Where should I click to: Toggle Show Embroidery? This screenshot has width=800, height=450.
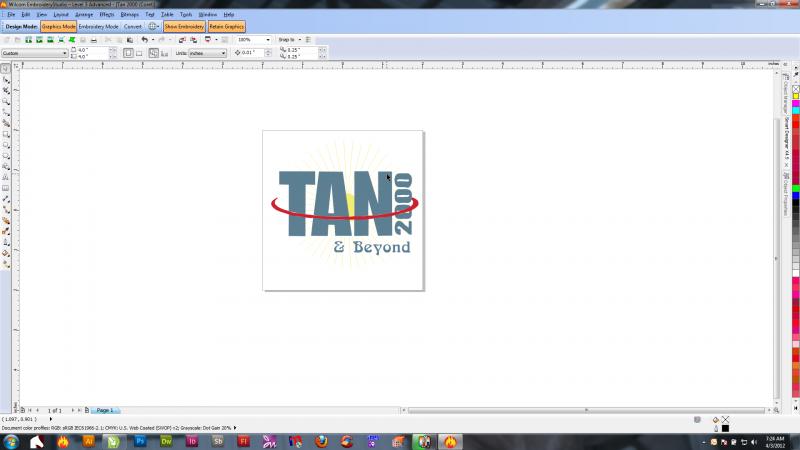point(184,27)
